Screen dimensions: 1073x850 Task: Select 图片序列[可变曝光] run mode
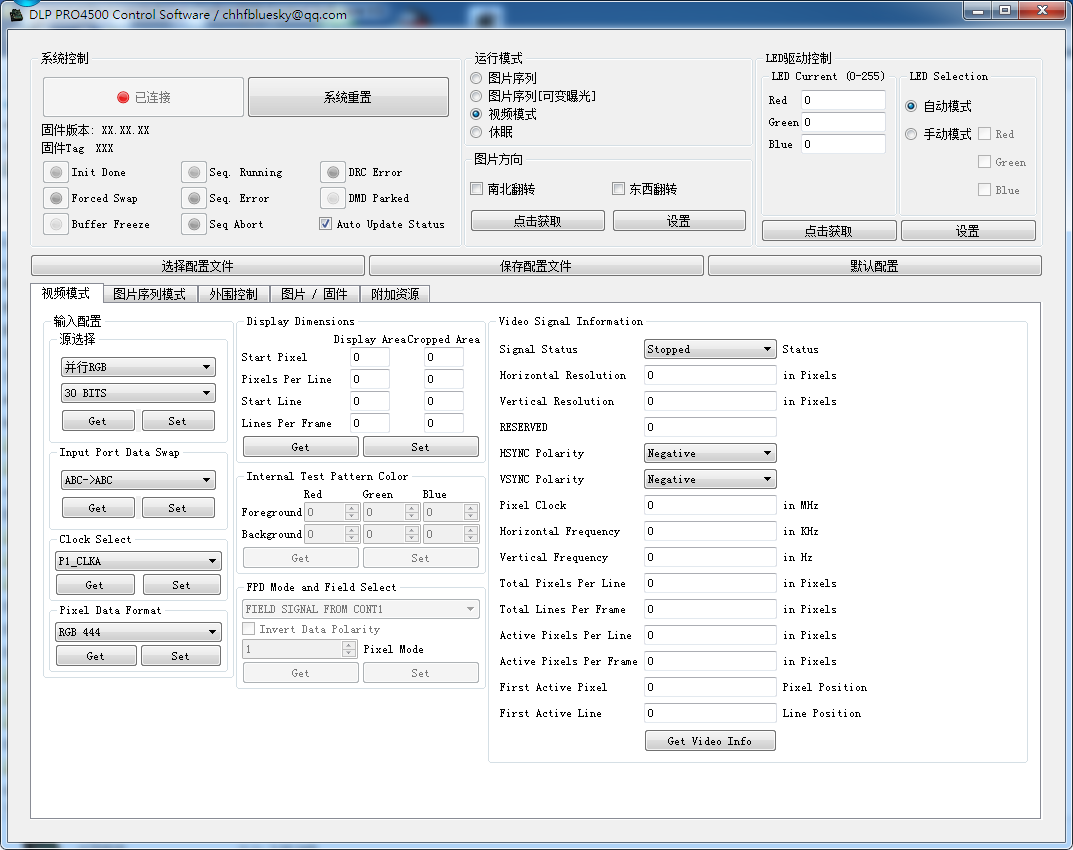pos(476,96)
